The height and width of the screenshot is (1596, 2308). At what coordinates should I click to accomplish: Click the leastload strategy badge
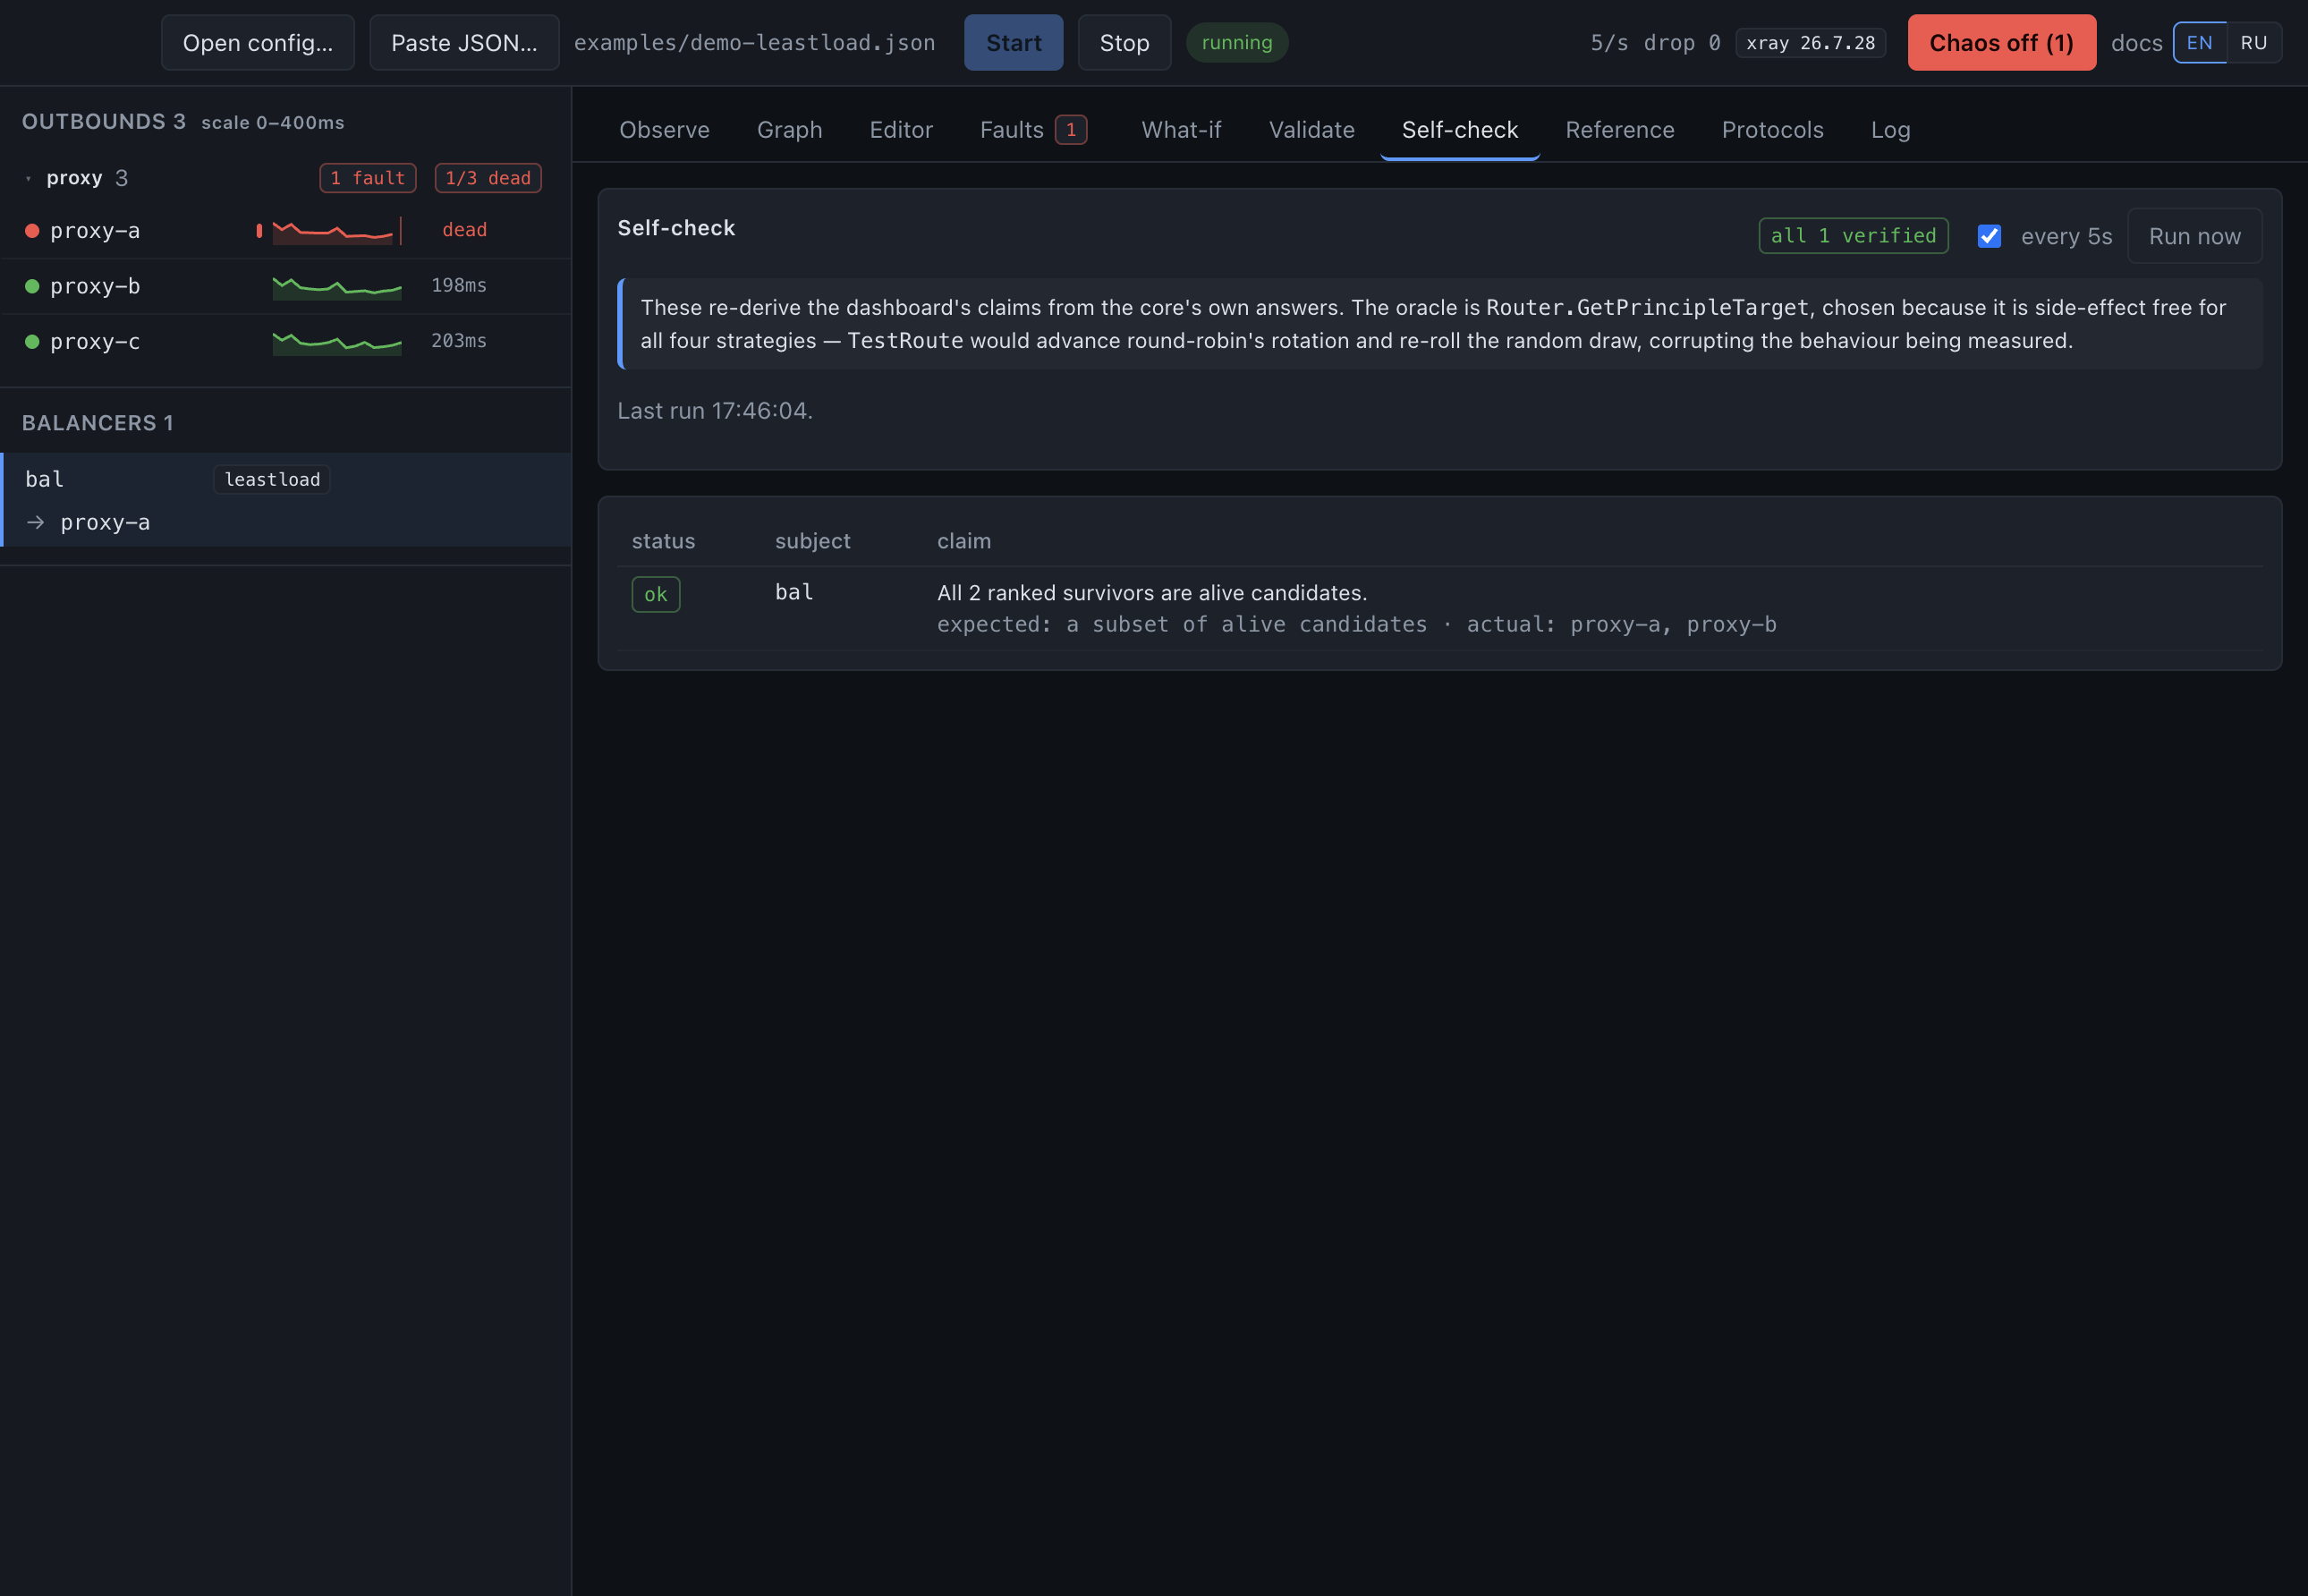coord(272,480)
